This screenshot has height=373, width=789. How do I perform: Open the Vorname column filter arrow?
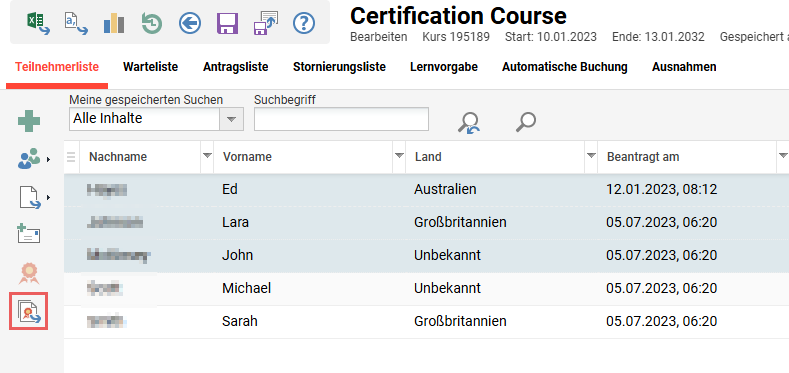(x=399, y=156)
